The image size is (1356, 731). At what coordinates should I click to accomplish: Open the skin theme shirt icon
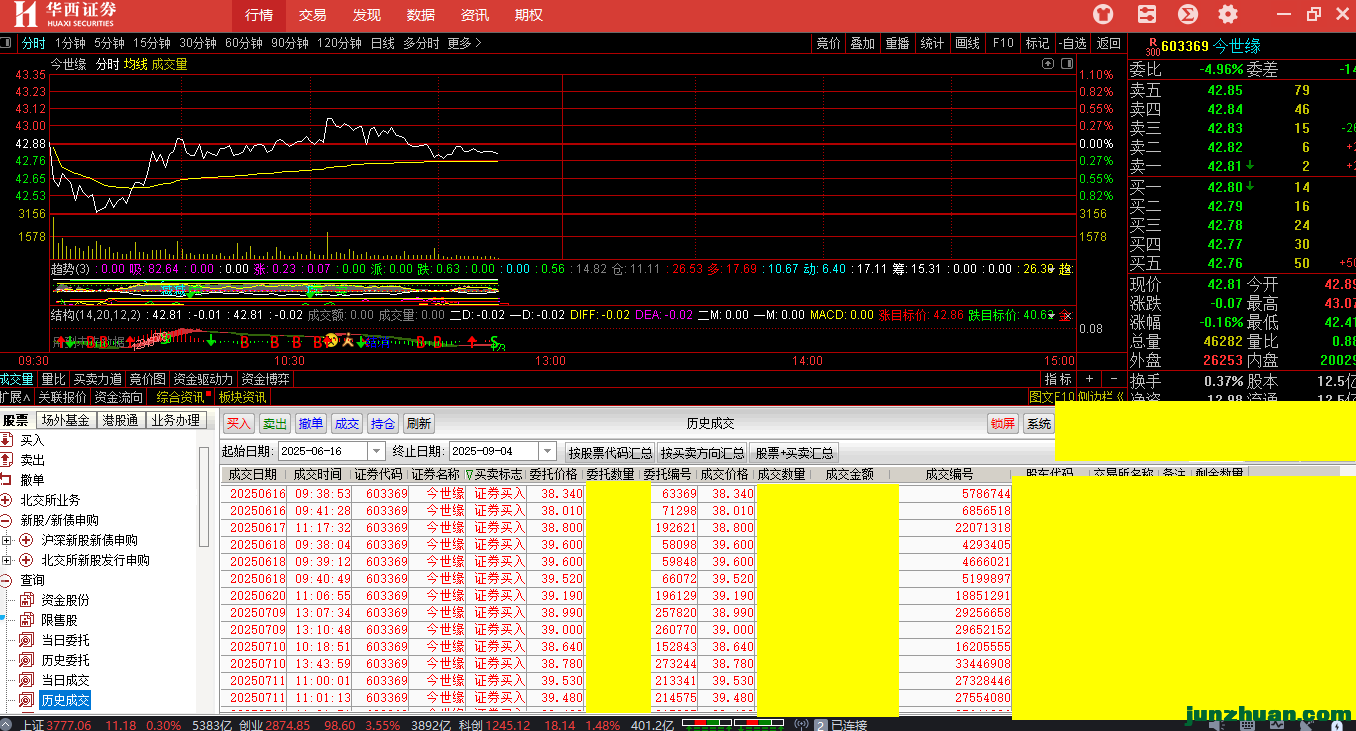(1103, 14)
